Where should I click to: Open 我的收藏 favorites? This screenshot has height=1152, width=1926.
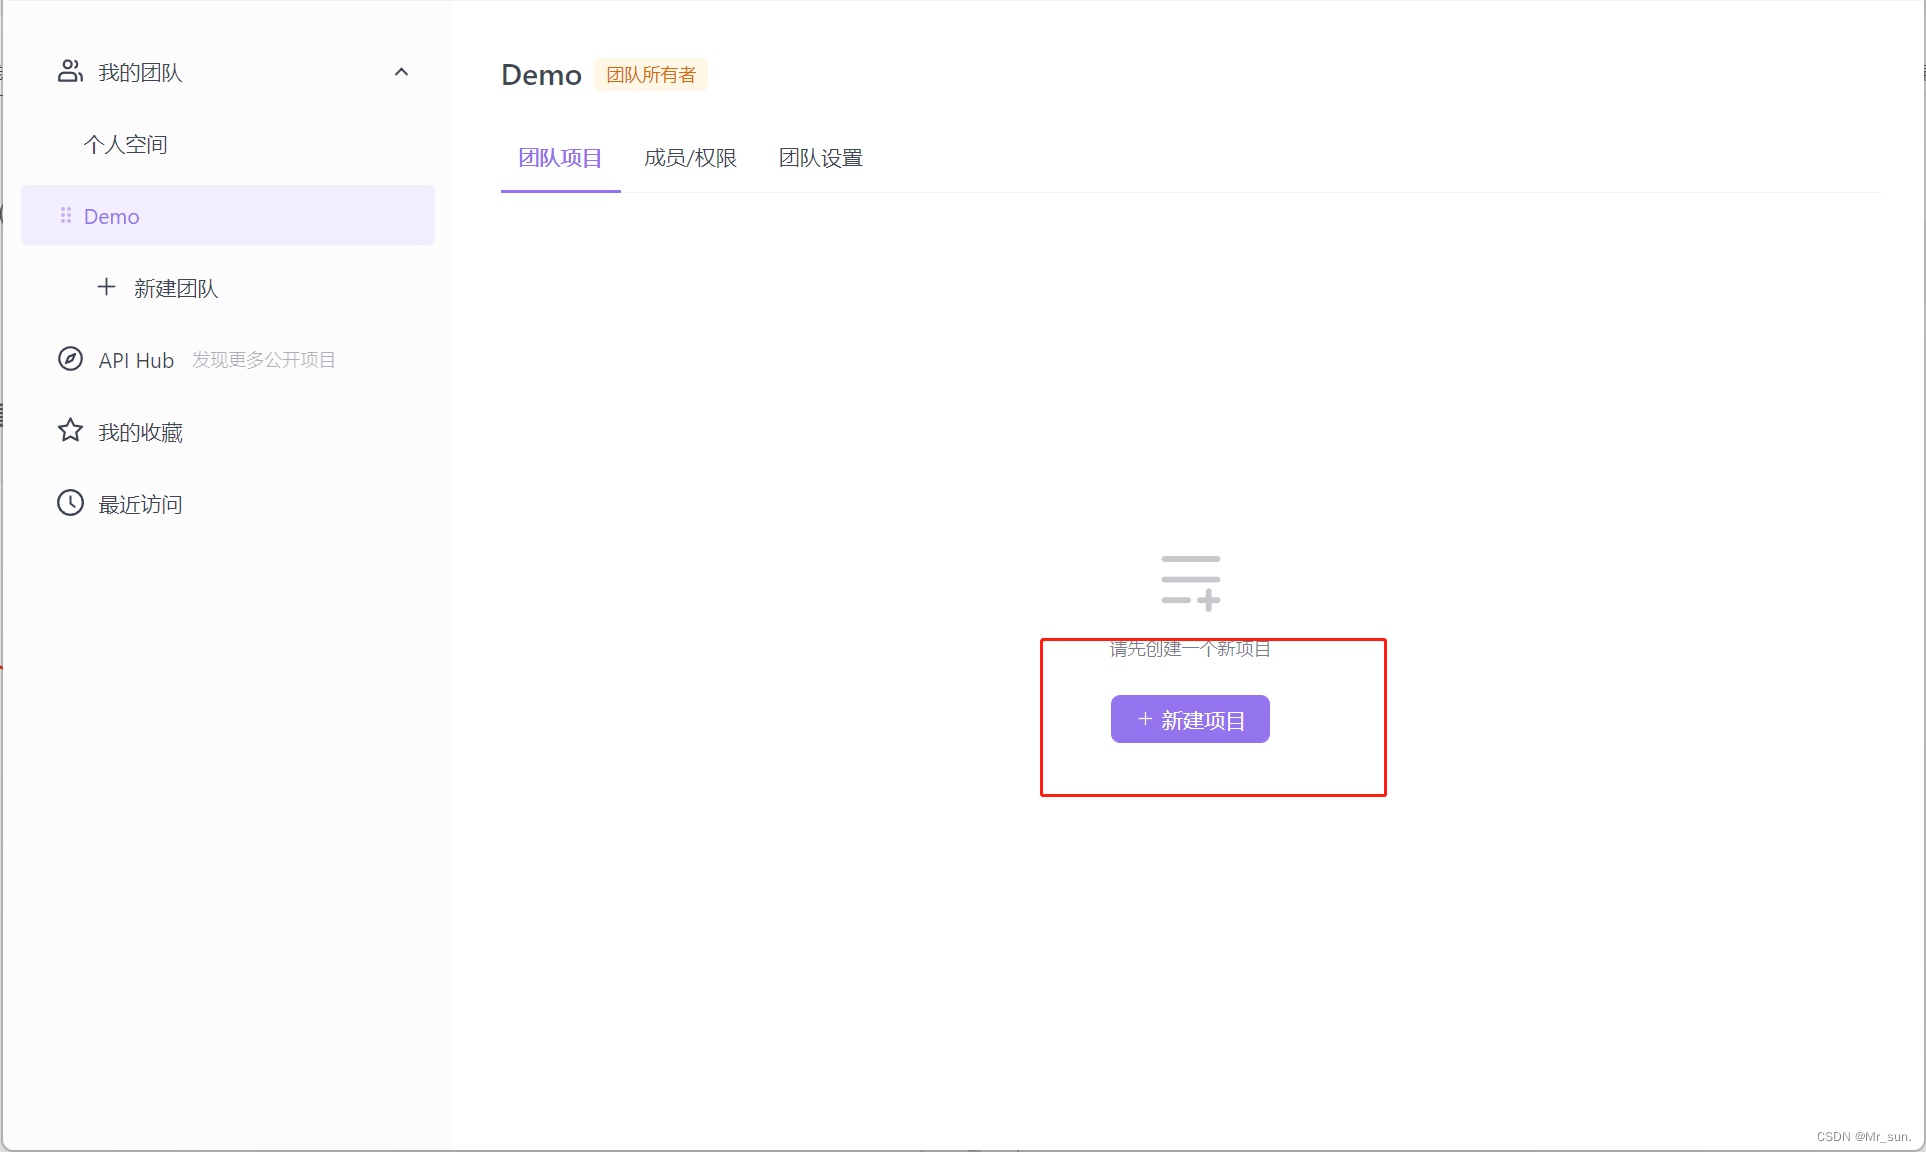click(141, 432)
